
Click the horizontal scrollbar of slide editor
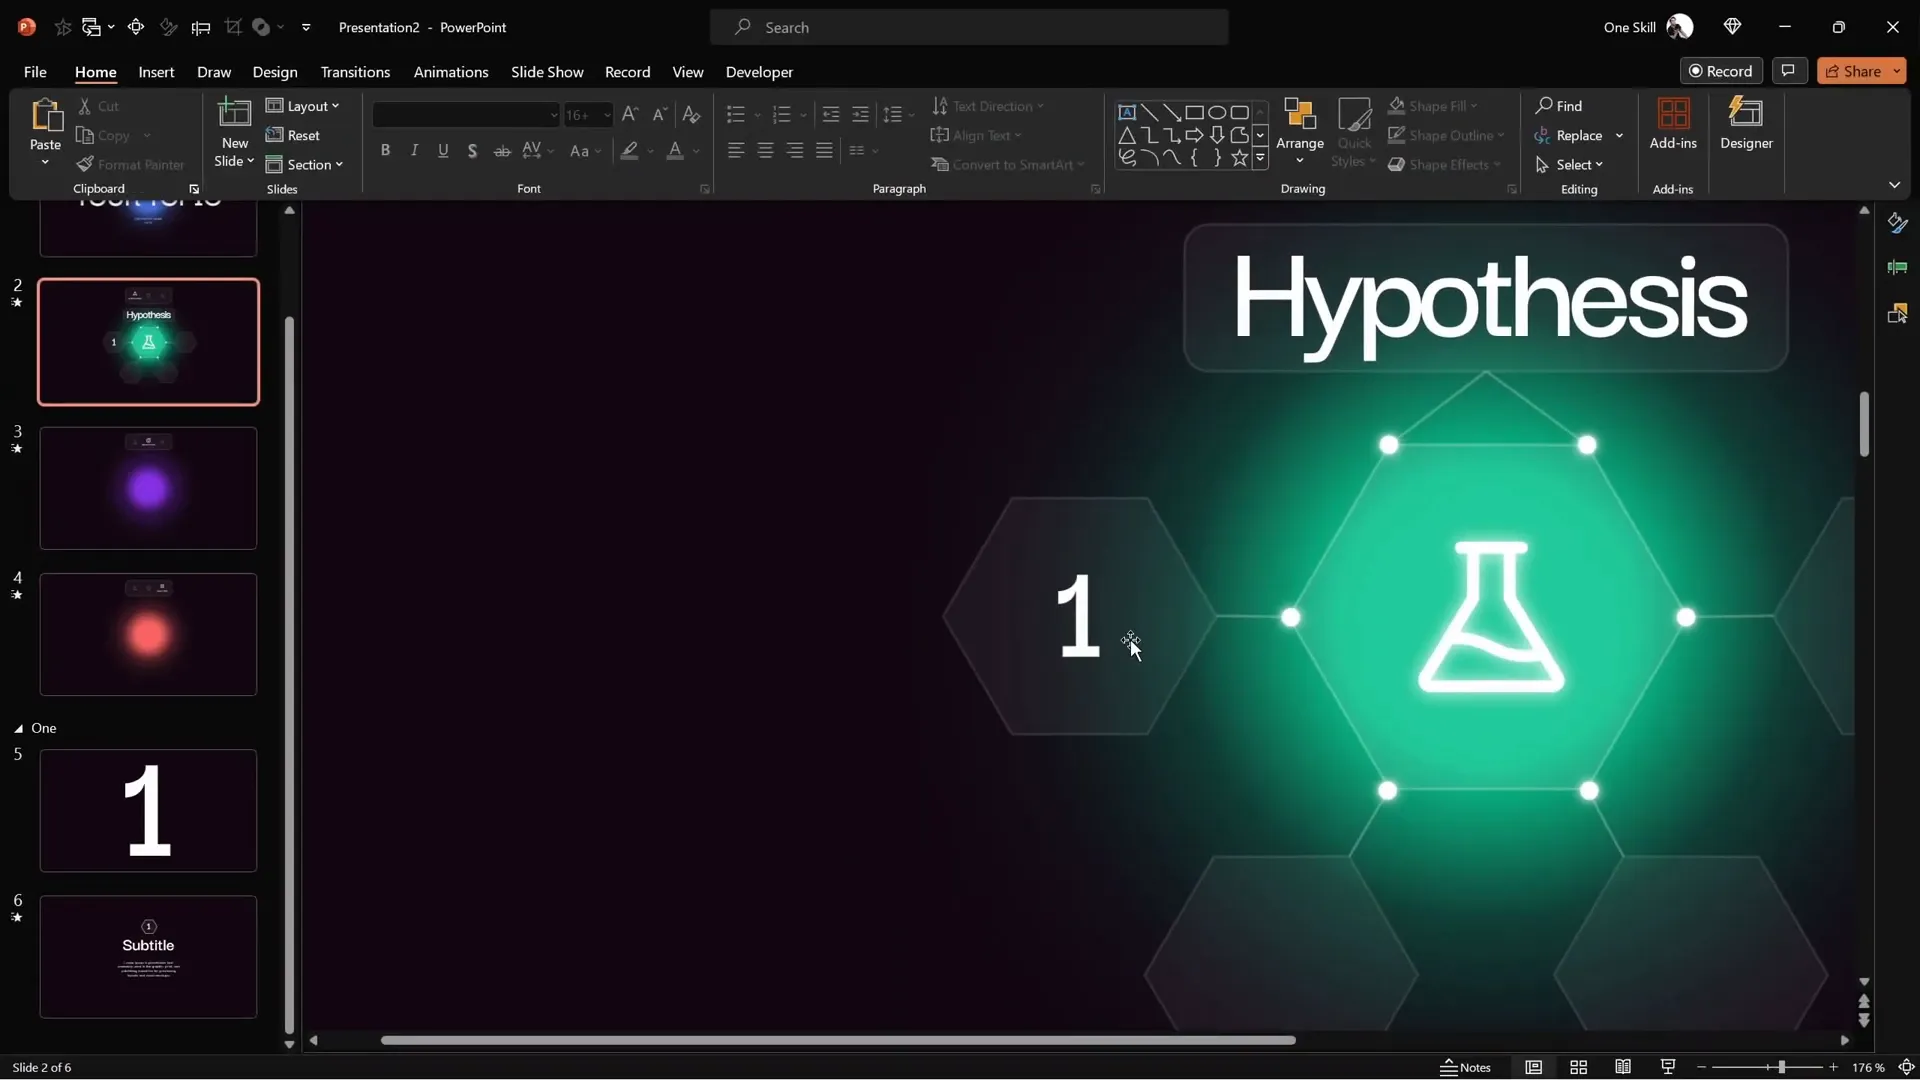click(838, 1040)
